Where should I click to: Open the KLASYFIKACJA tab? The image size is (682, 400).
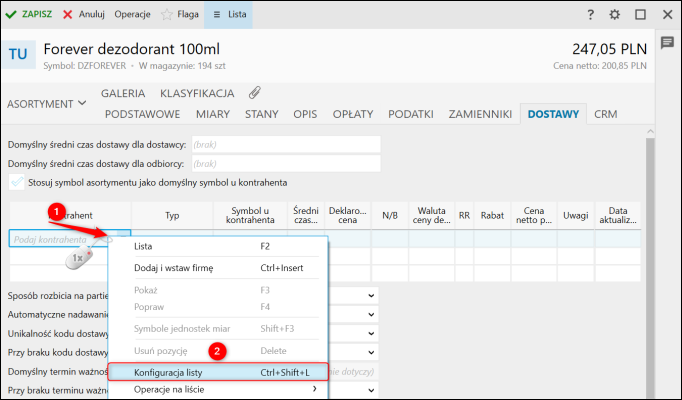(x=197, y=93)
